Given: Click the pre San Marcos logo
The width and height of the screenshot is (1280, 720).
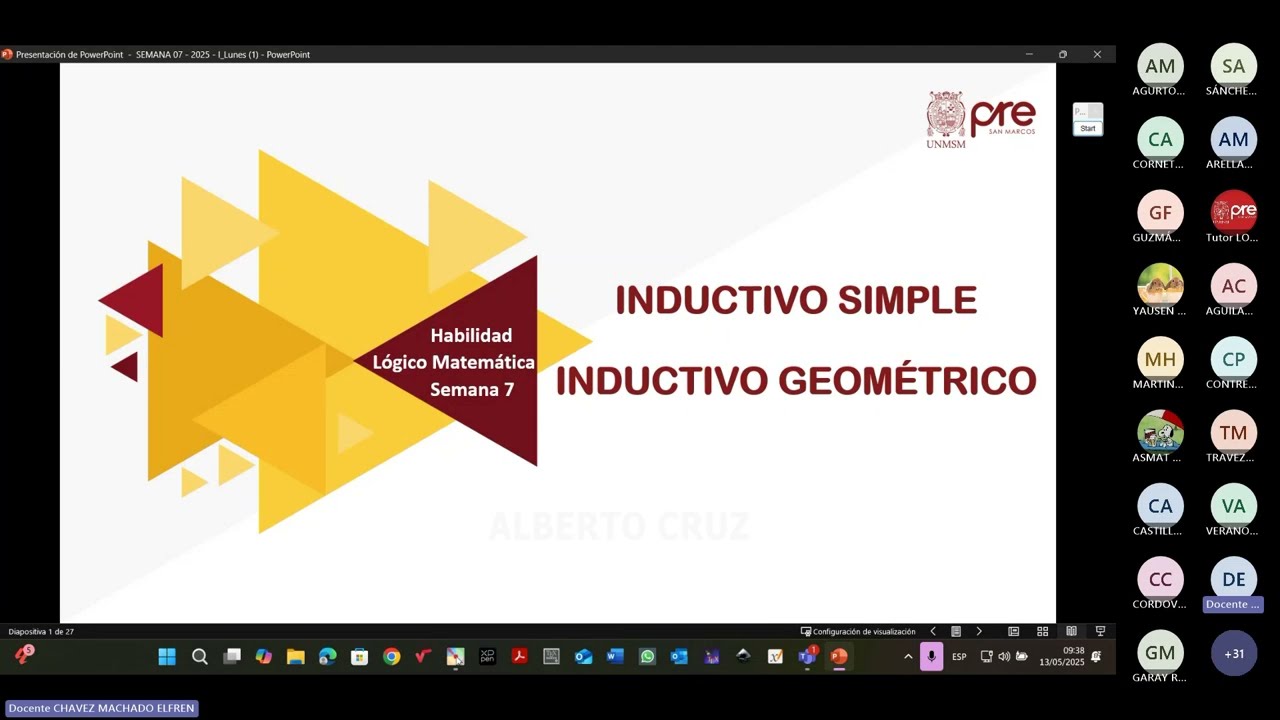Looking at the screenshot, I should pyautogui.click(x=980, y=119).
